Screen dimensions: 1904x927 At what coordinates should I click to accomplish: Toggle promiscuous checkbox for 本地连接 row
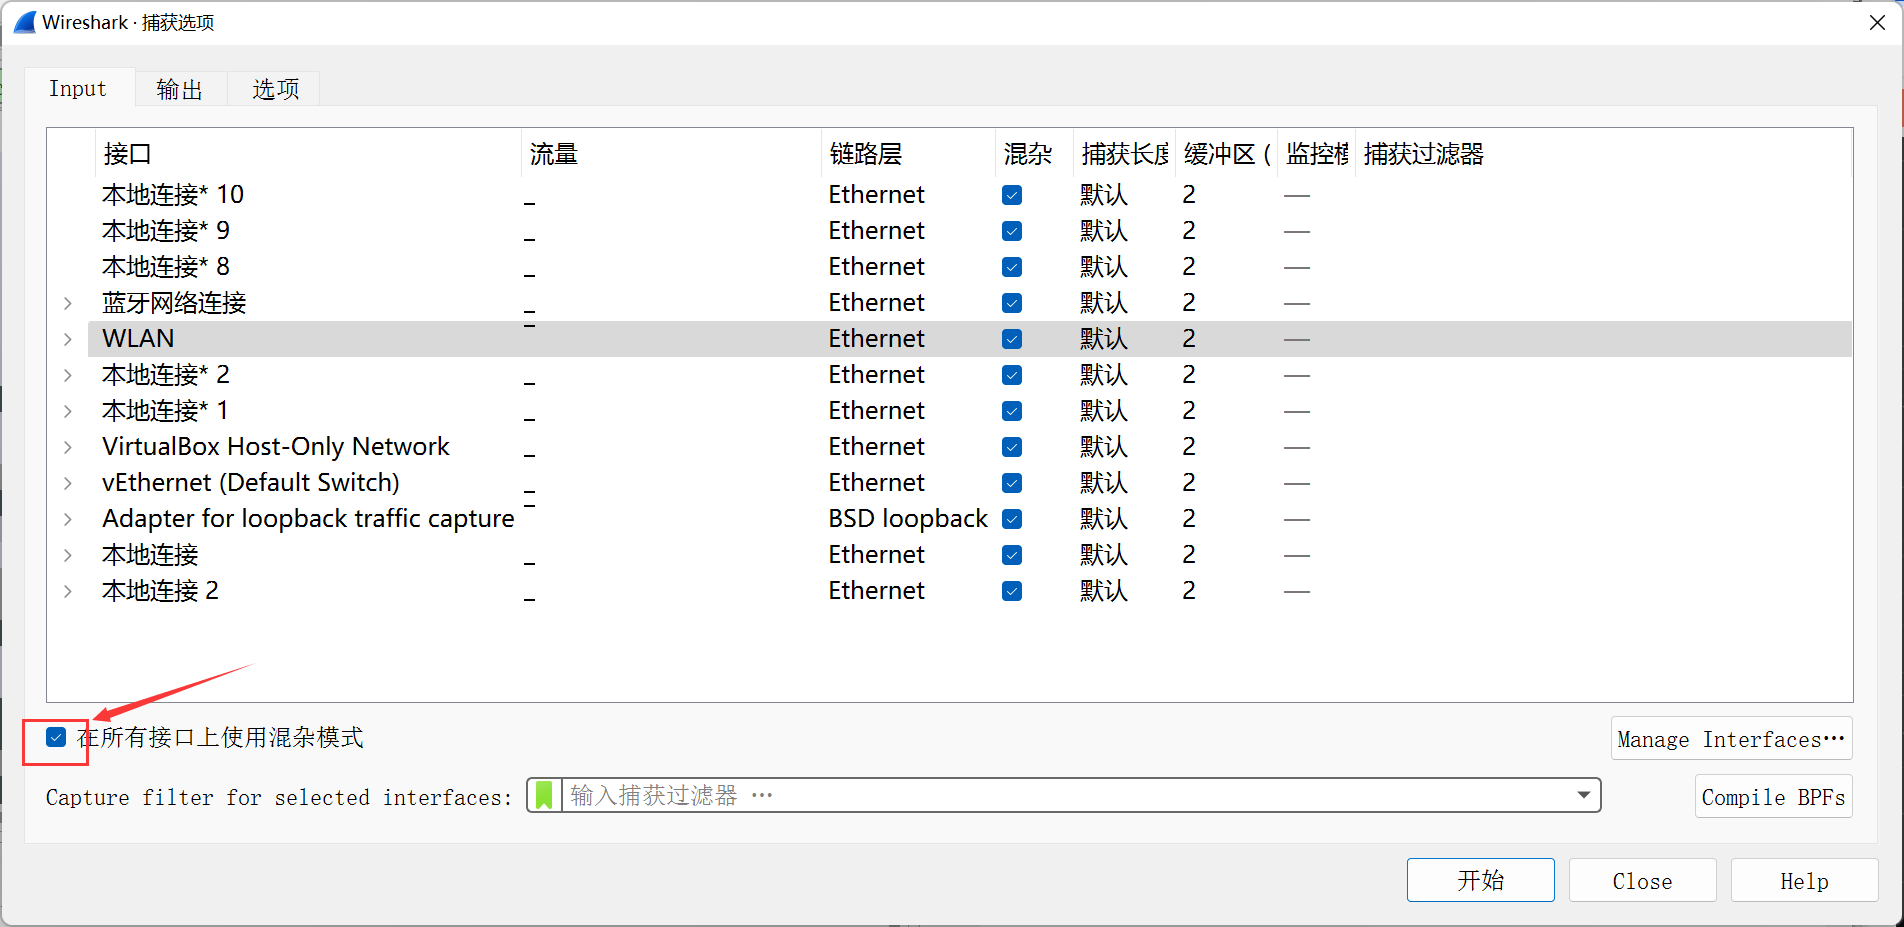point(1012,555)
